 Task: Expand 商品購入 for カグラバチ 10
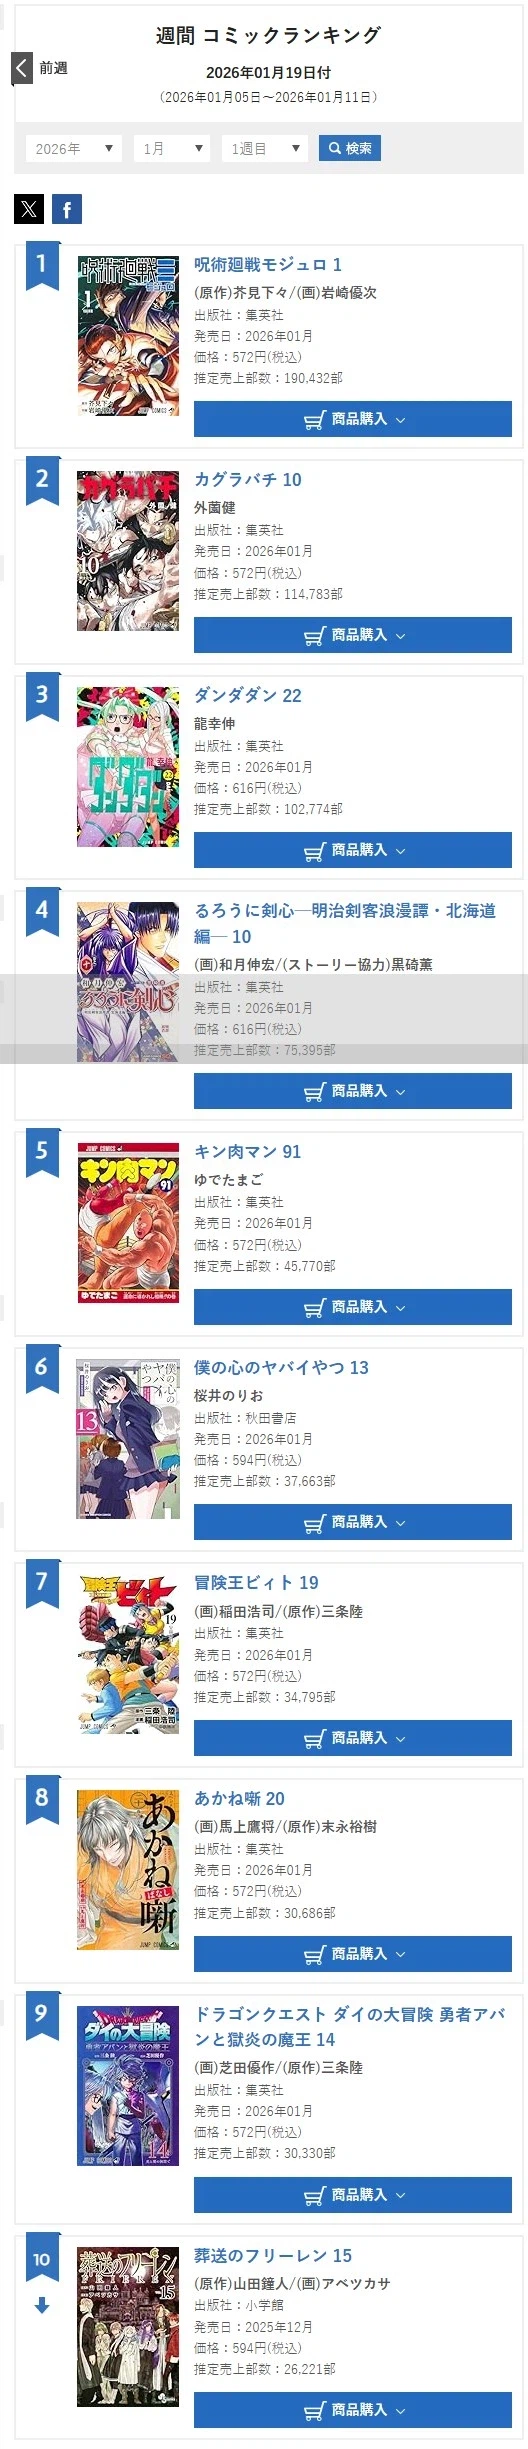[353, 635]
